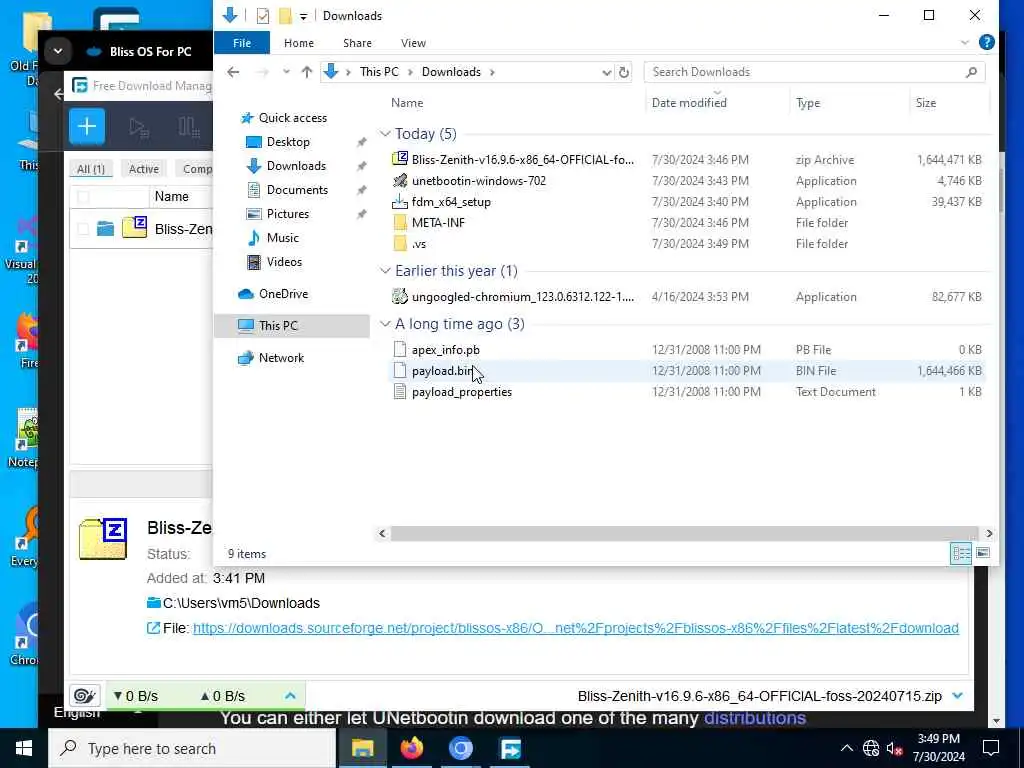Viewport: 1024px width, 768px height.
Task: Open the sourceforge download link
Action: [575, 628]
